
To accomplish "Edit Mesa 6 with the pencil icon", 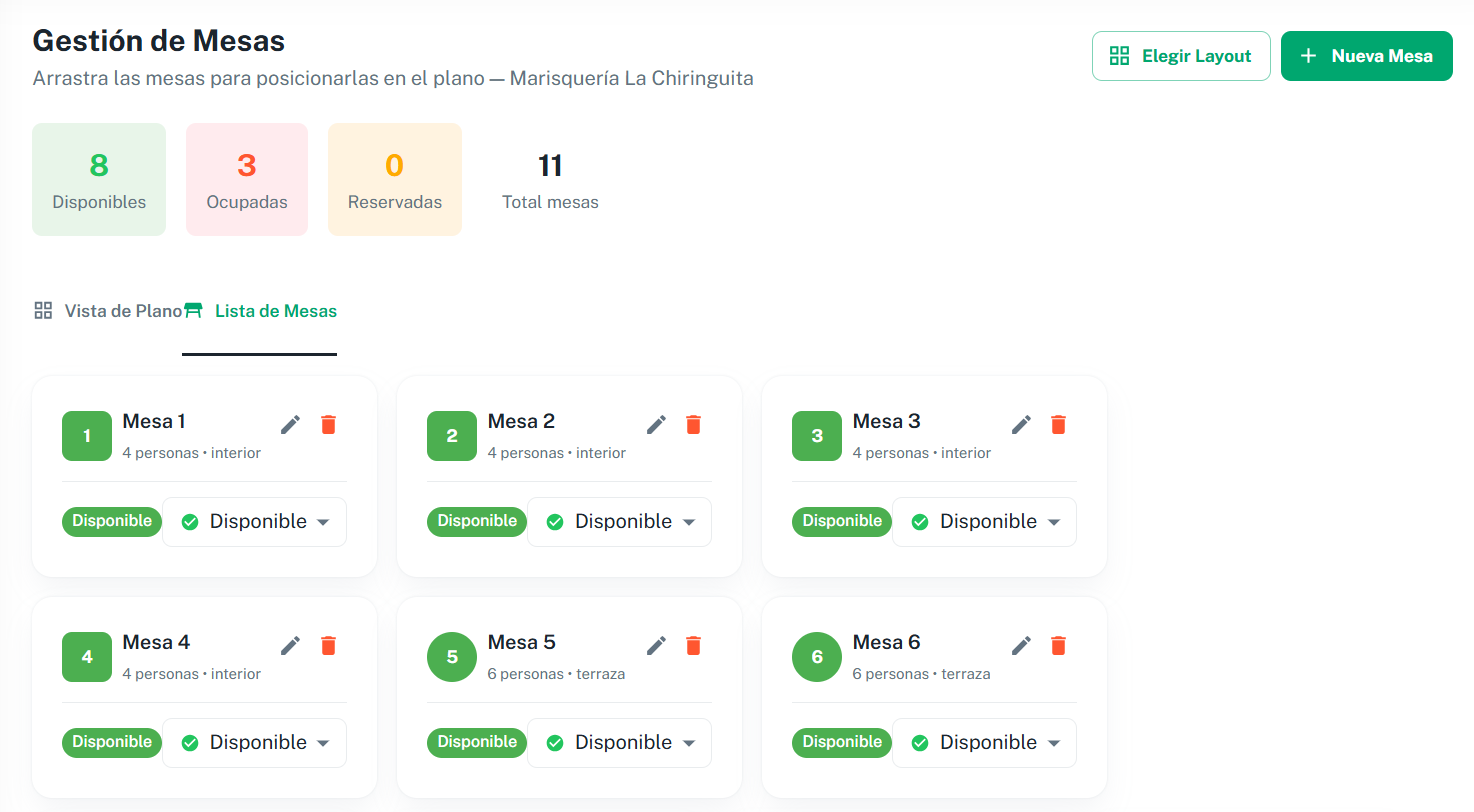I will click(x=1021, y=646).
